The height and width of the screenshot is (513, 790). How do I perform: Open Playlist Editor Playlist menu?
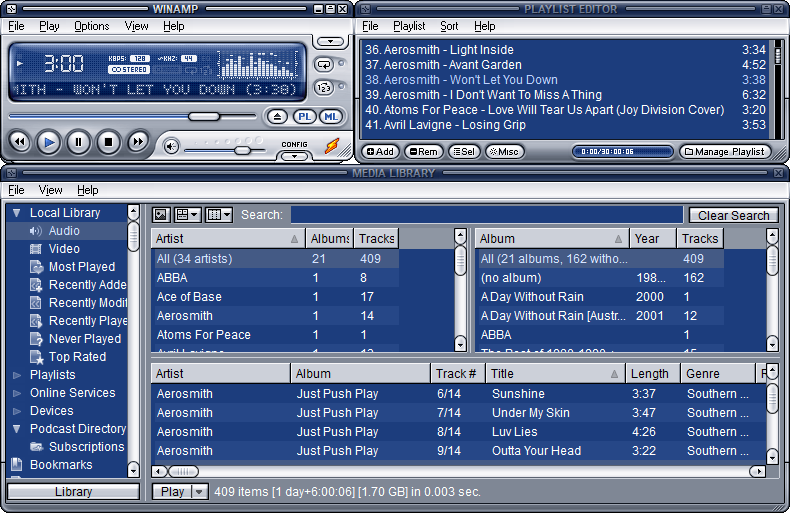point(409,26)
